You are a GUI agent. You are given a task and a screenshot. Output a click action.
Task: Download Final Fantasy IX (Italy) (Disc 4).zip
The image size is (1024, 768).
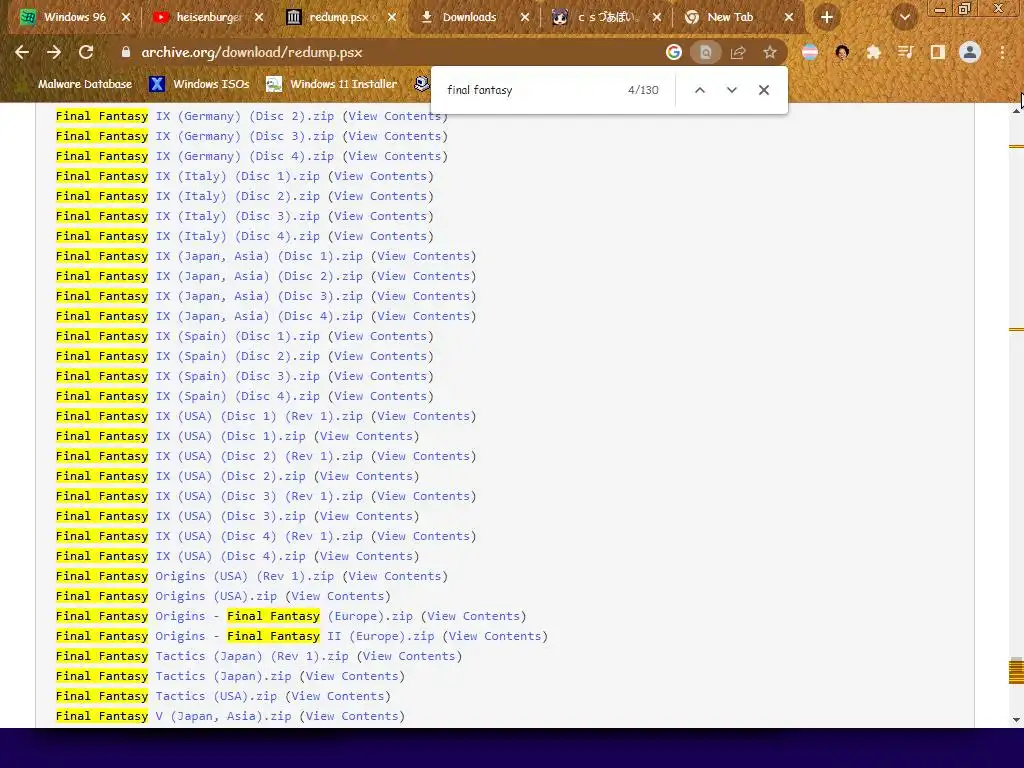click(x=187, y=236)
